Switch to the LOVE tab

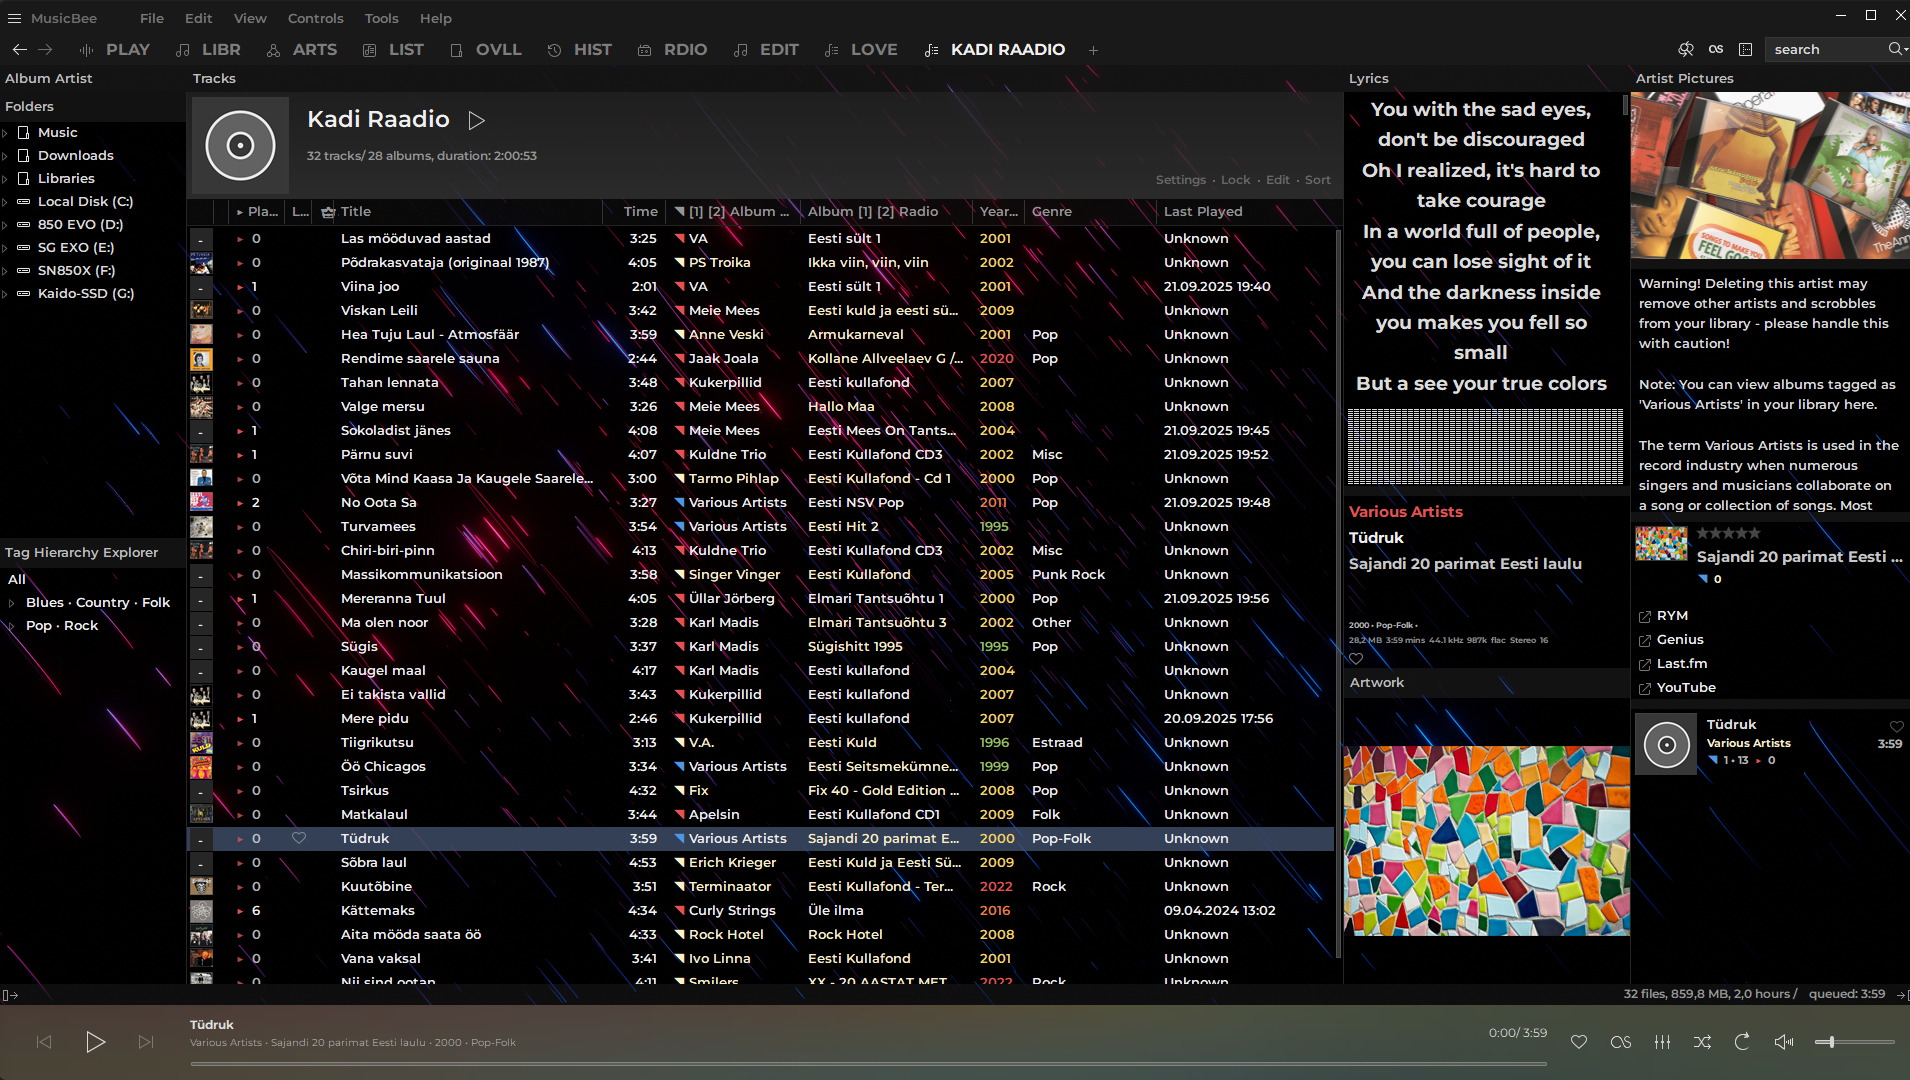pyautogui.click(x=861, y=49)
